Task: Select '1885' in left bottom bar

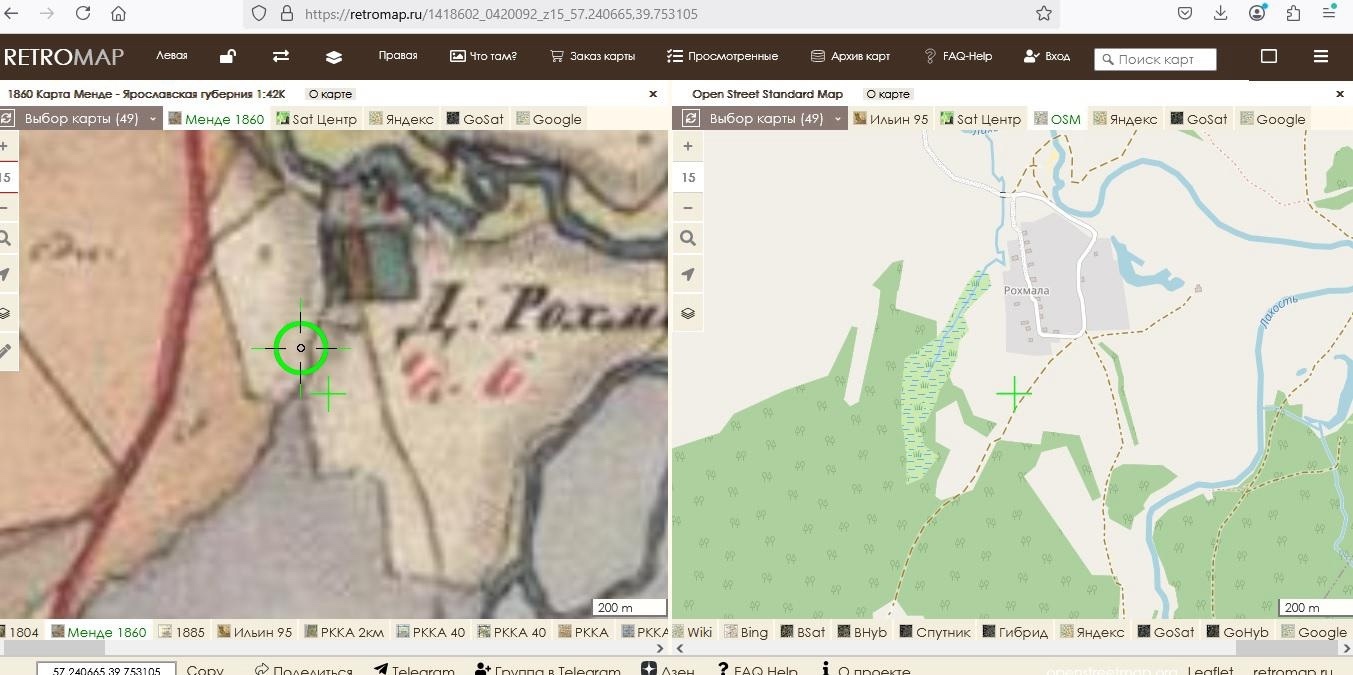Action: click(x=181, y=632)
